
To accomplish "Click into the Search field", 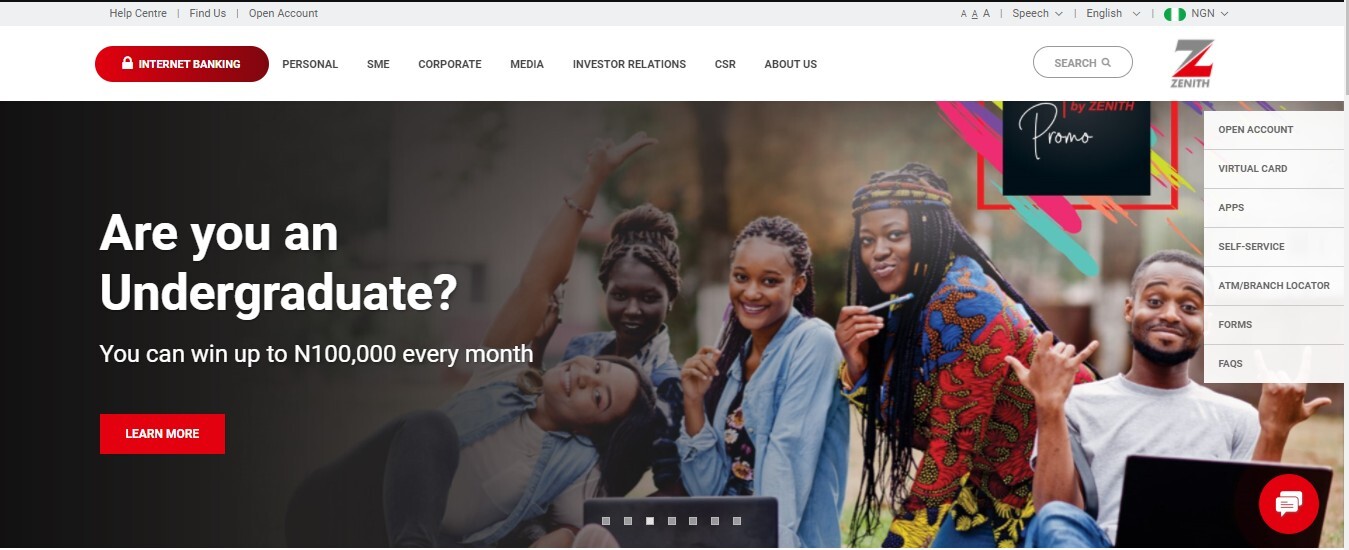I will [x=1083, y=62].
